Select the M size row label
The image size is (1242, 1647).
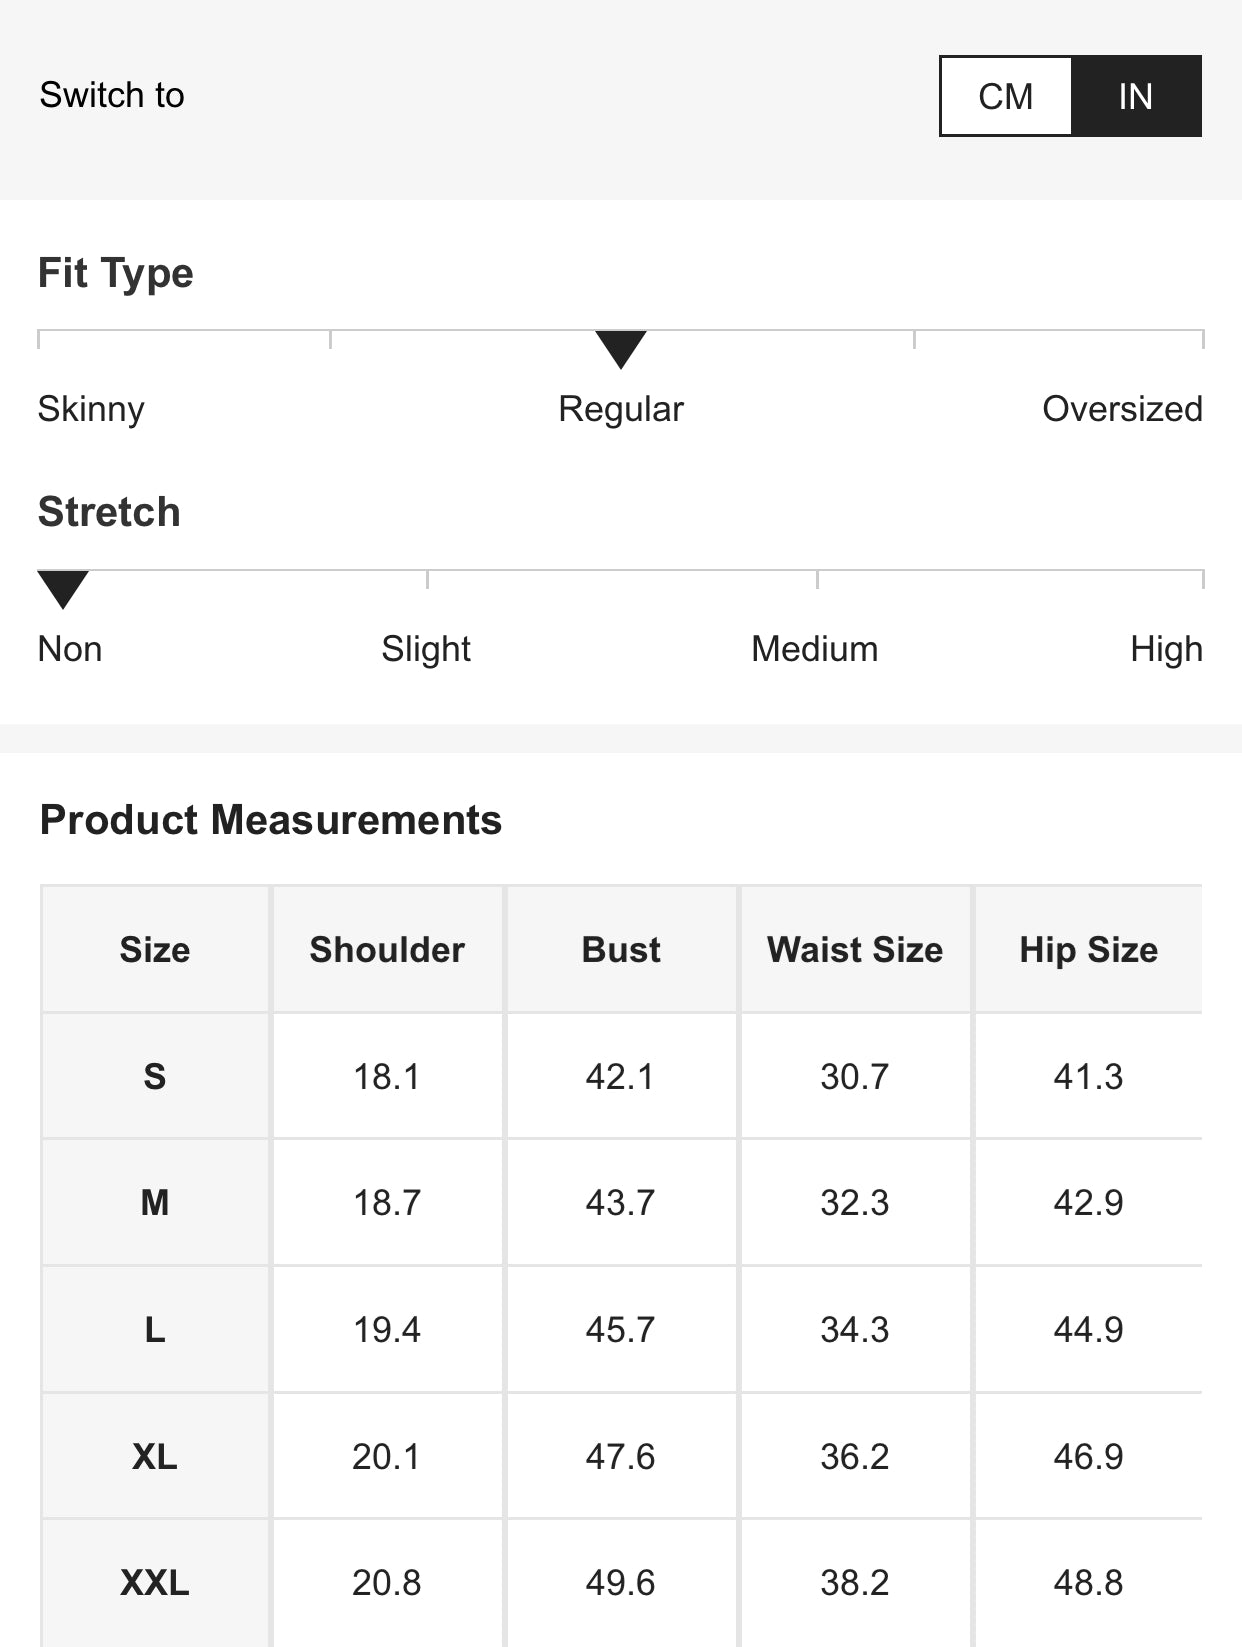click(155, 1202)
